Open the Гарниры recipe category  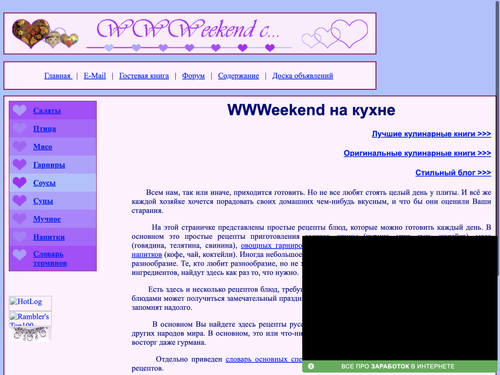pyautogui.click(x=49, y=165)
